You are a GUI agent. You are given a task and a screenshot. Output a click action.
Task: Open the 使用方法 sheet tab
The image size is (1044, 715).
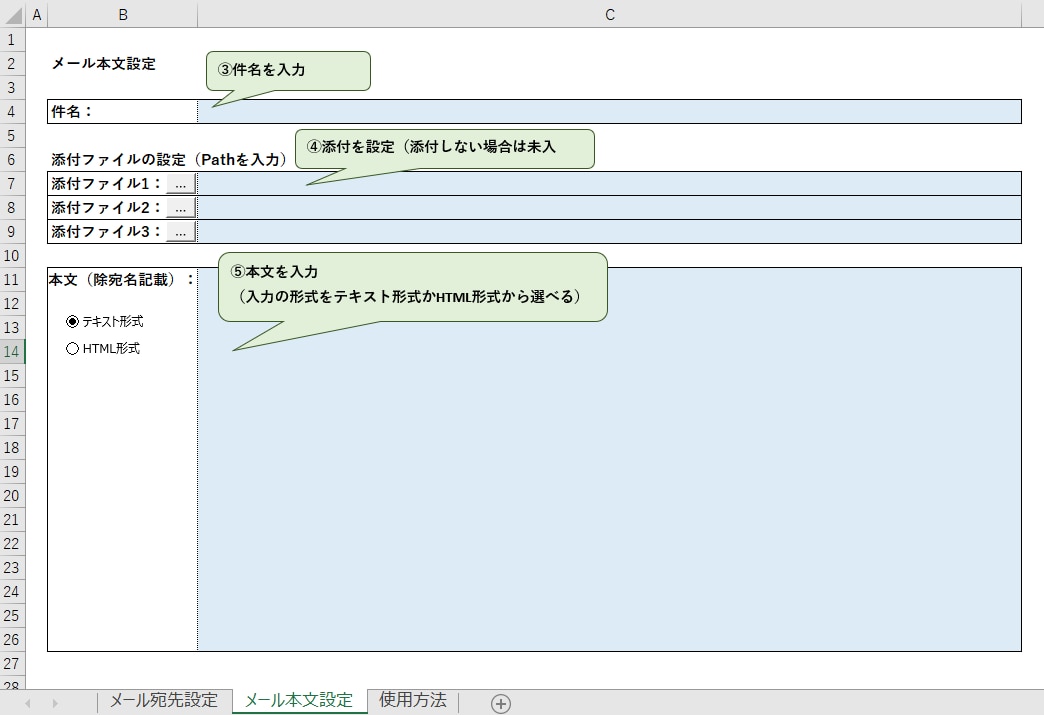coord(413,700)
